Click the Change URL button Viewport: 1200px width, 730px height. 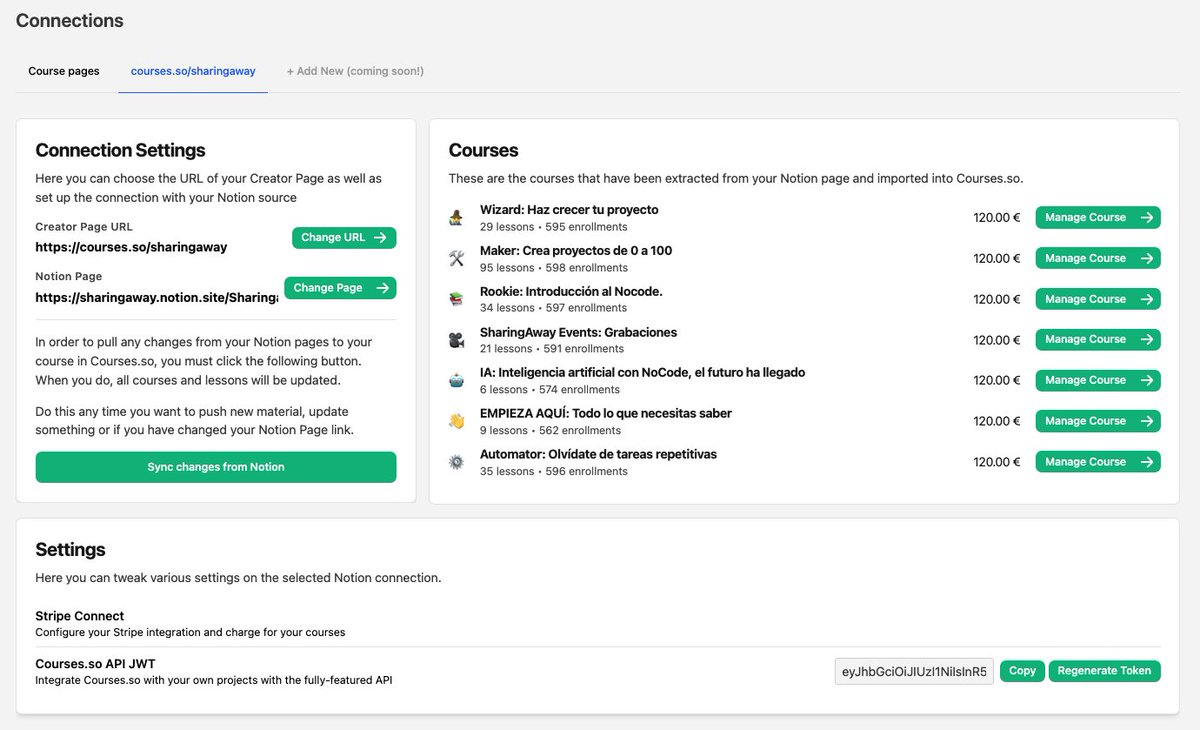point(344,238)
